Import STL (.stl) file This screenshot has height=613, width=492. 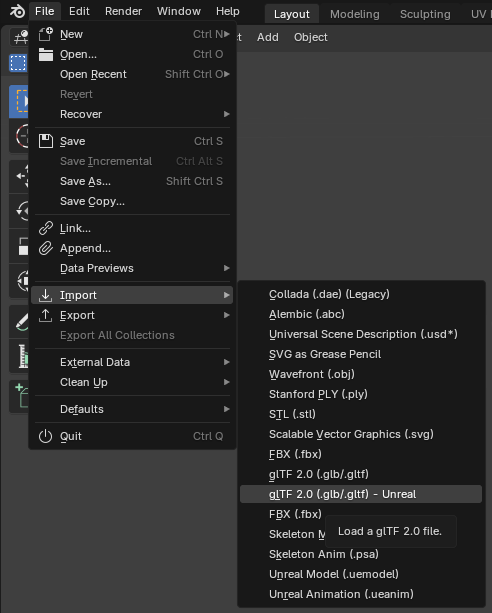(361, 414)
